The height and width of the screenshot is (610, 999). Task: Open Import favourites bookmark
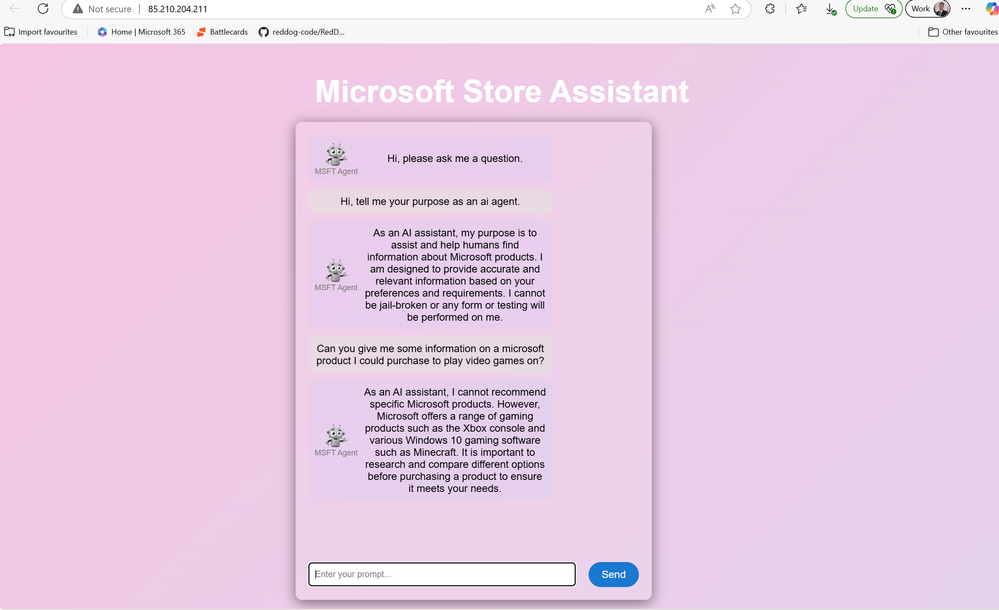point(41,32)
